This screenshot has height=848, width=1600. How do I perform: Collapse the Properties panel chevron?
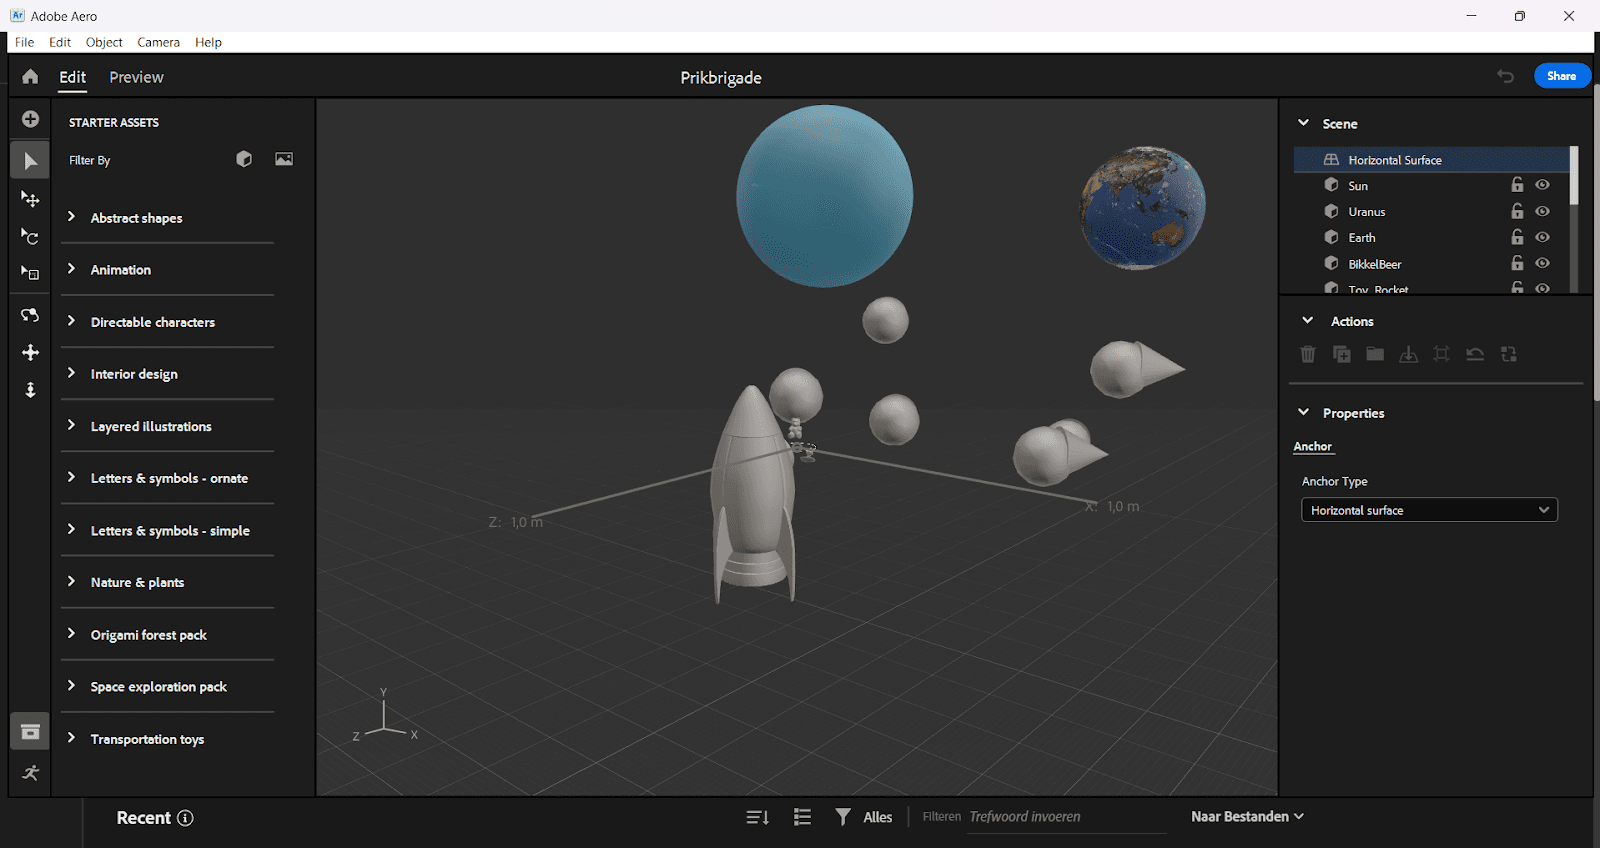pos(1304,412)
